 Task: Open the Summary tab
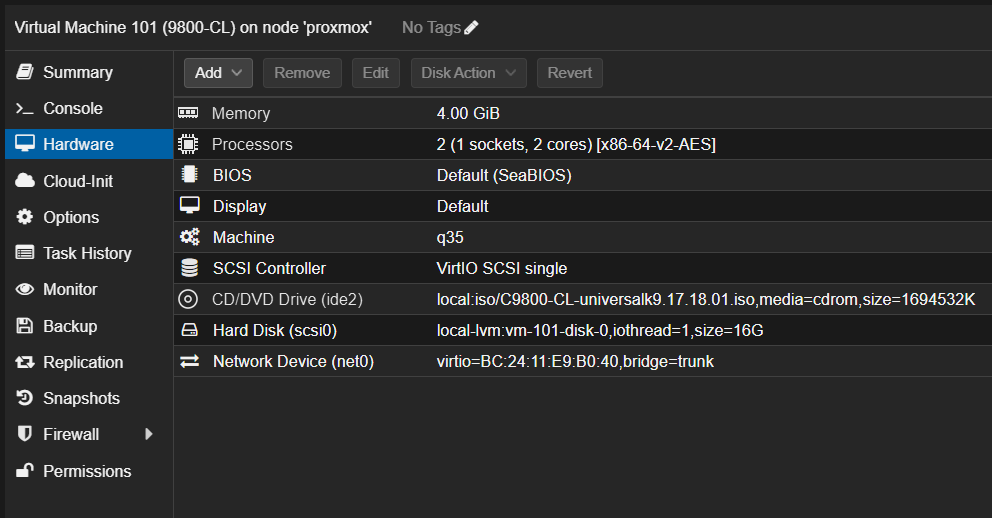(x=89, y=72)
